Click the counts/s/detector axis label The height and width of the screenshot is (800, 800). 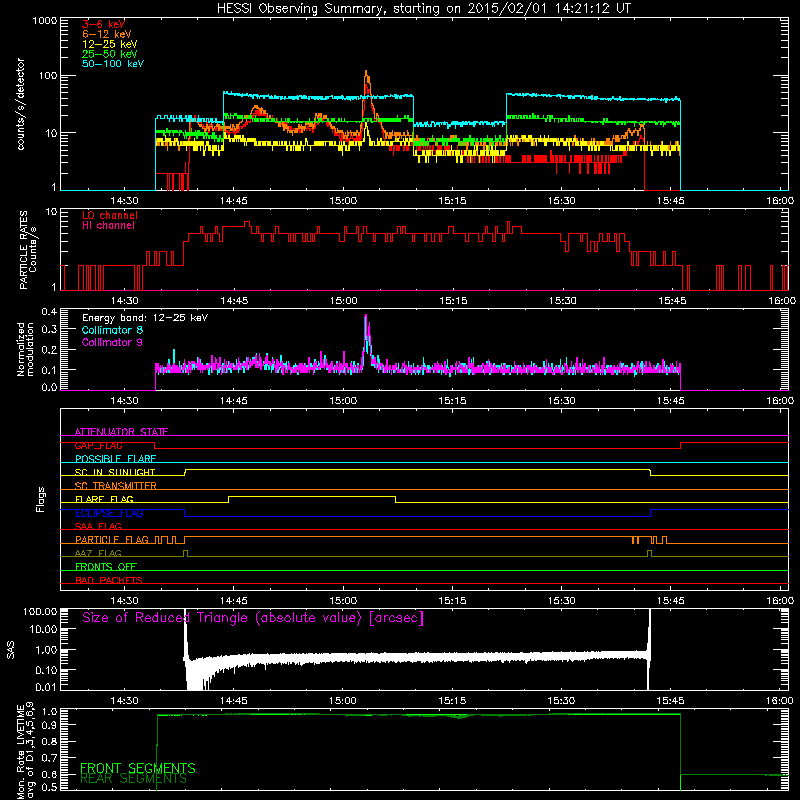(x=20, y=104)
